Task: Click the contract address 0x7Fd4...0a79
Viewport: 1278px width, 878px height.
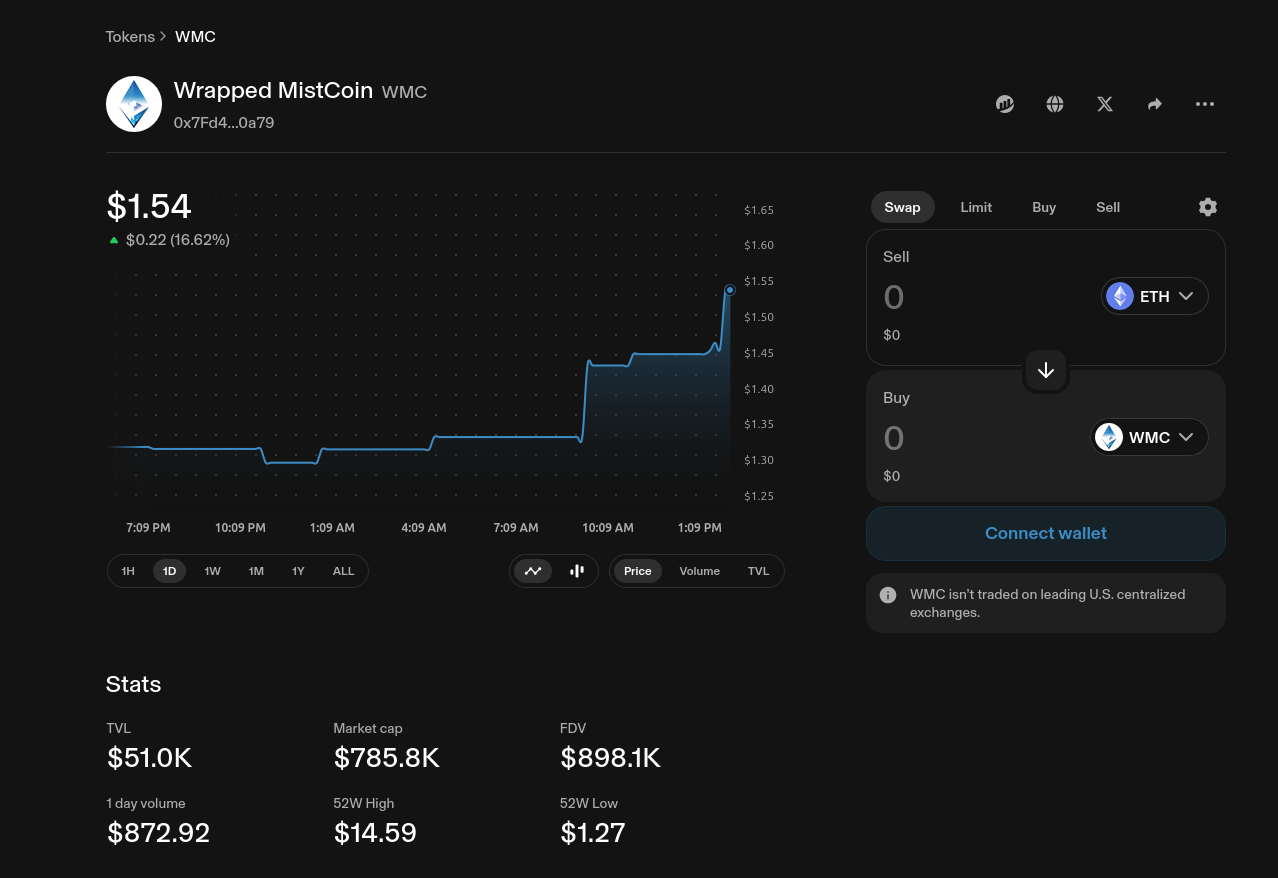Action: coord(224,122)
